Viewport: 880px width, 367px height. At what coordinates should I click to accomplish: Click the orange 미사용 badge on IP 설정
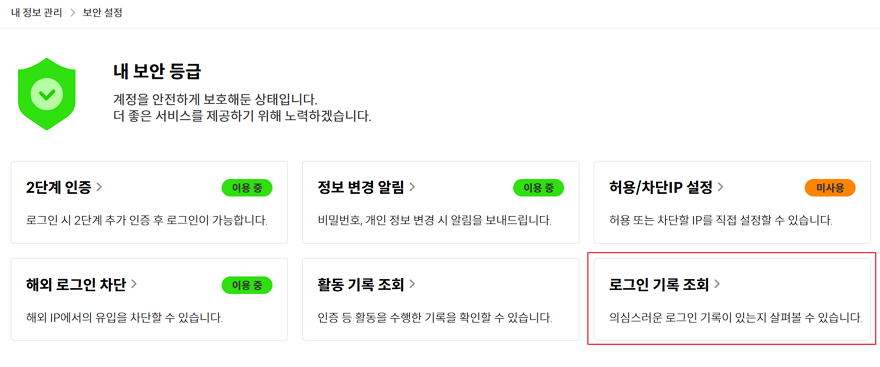(830, 188)
